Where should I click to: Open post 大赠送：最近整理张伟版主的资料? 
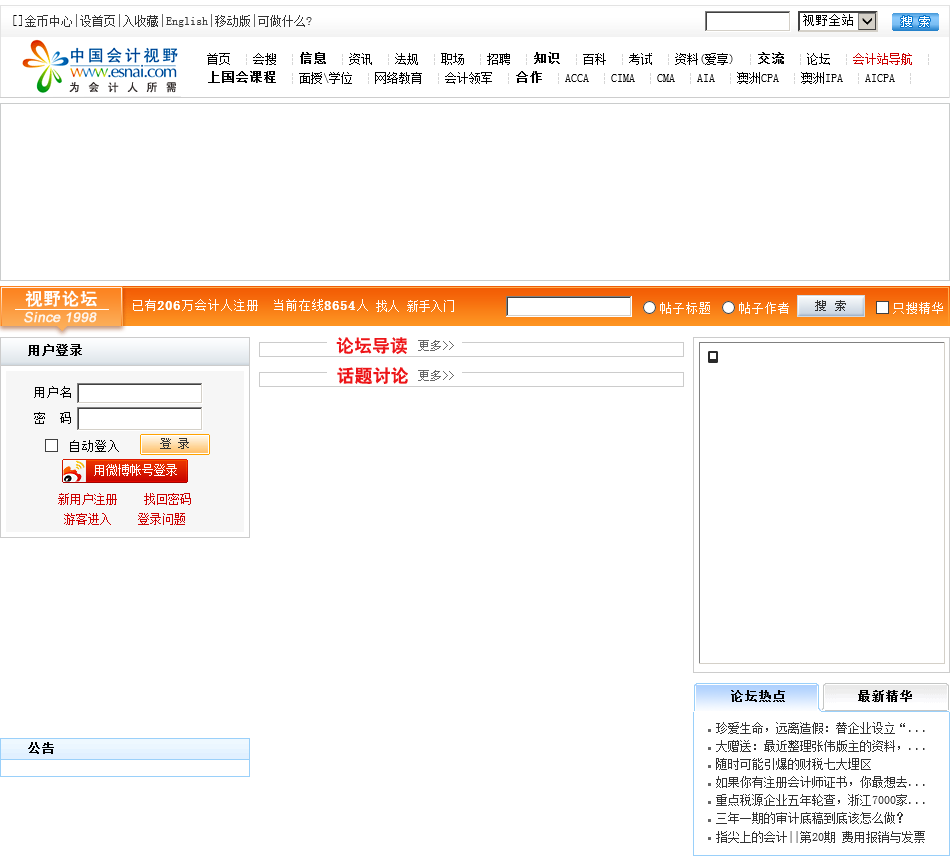[820, 746]
